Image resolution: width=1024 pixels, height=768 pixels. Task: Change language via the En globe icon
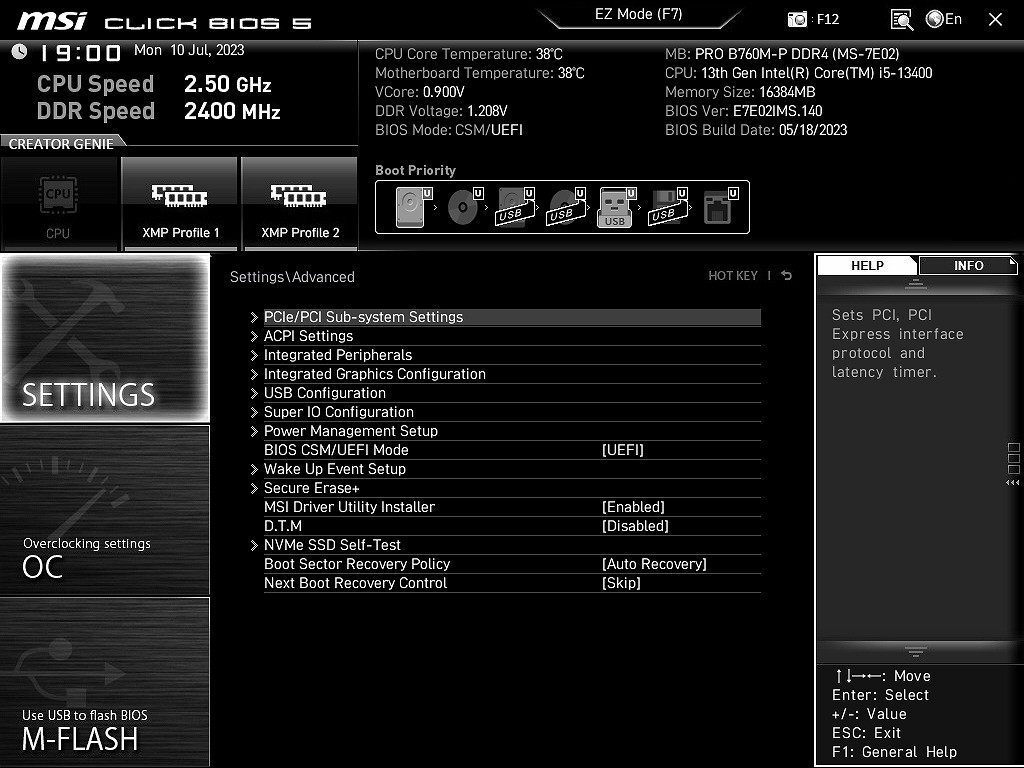pyautogui.click(x=944, y=20)
